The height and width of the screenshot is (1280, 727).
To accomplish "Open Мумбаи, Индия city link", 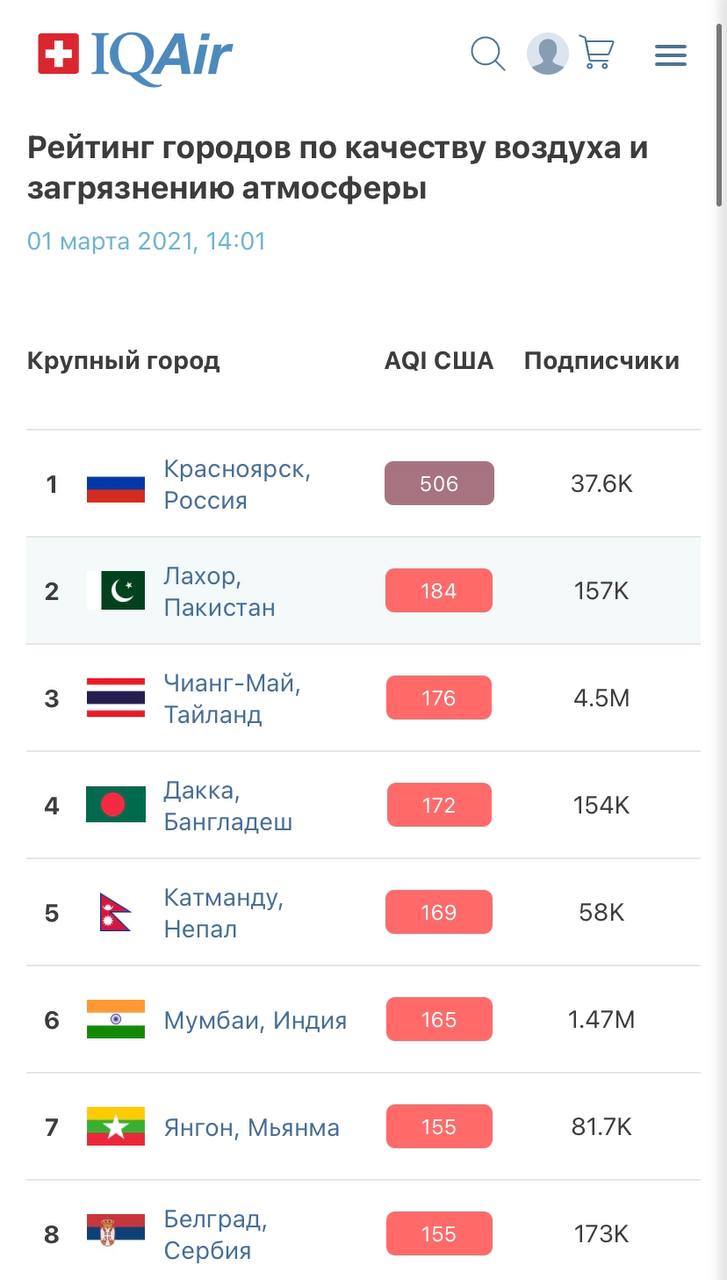I will [x=255, y=1020].
